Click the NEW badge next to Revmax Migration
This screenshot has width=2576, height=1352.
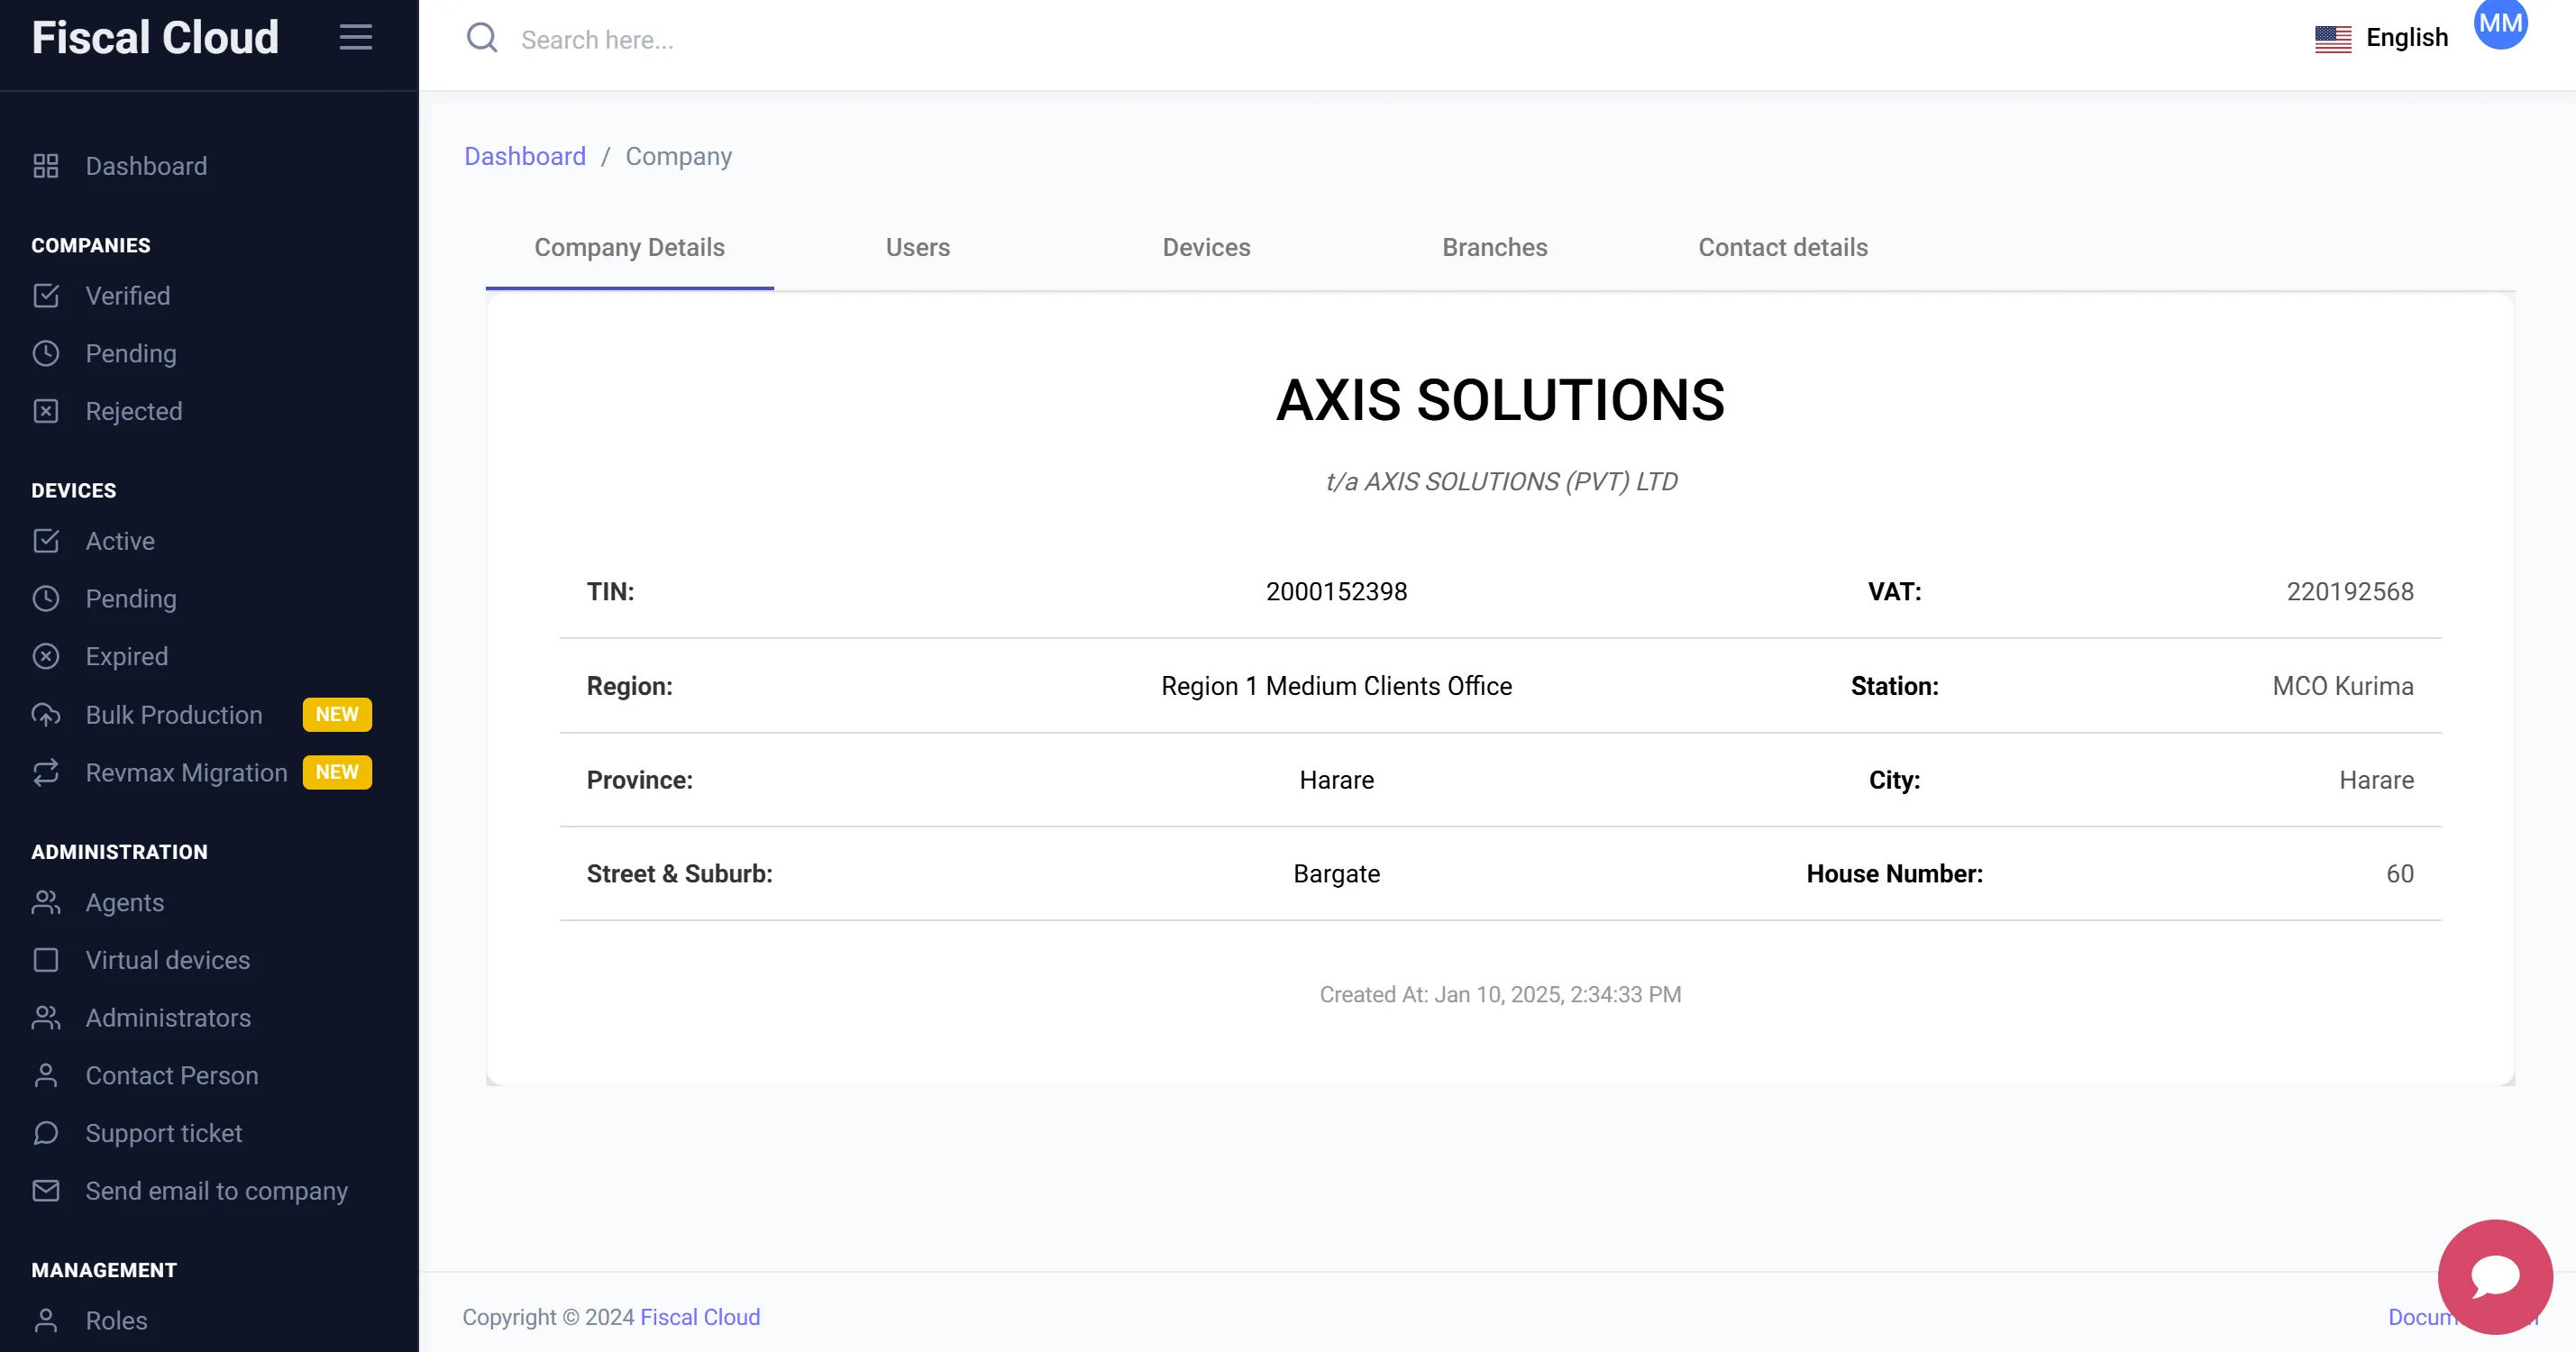tap(337, 773)
